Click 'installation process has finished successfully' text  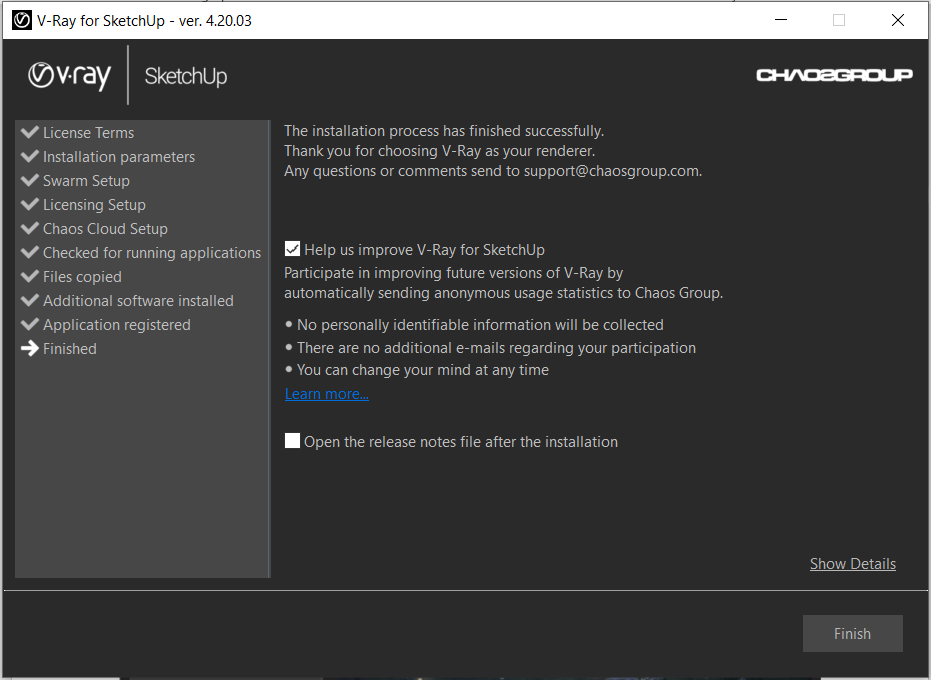point(444,131)
